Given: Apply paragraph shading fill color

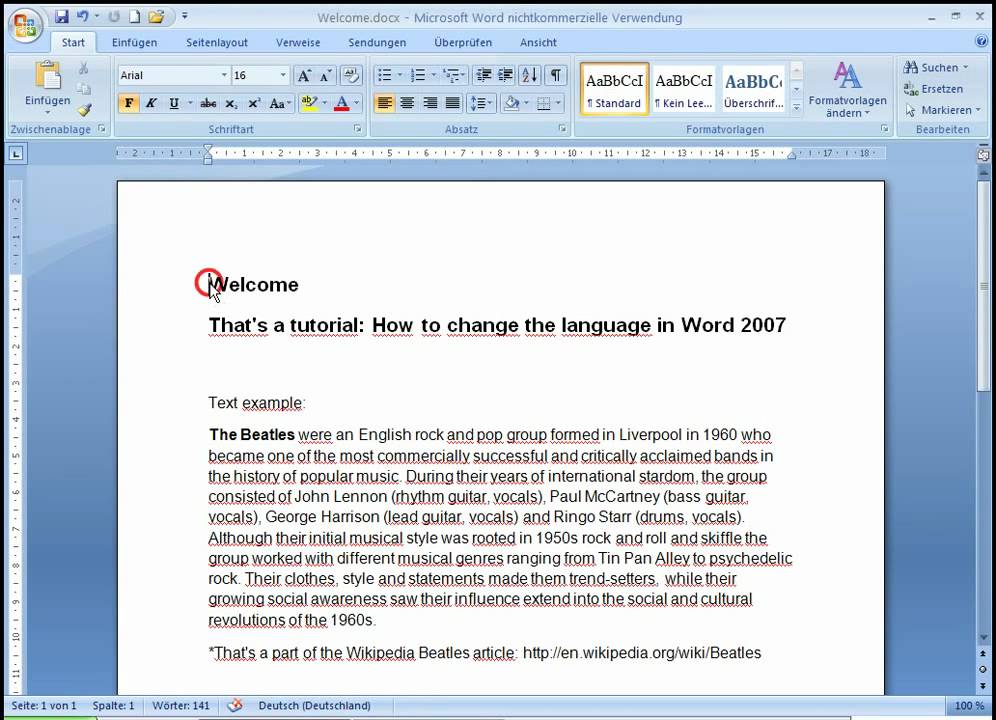Looking at the screenshot, I should coord(511,103).
